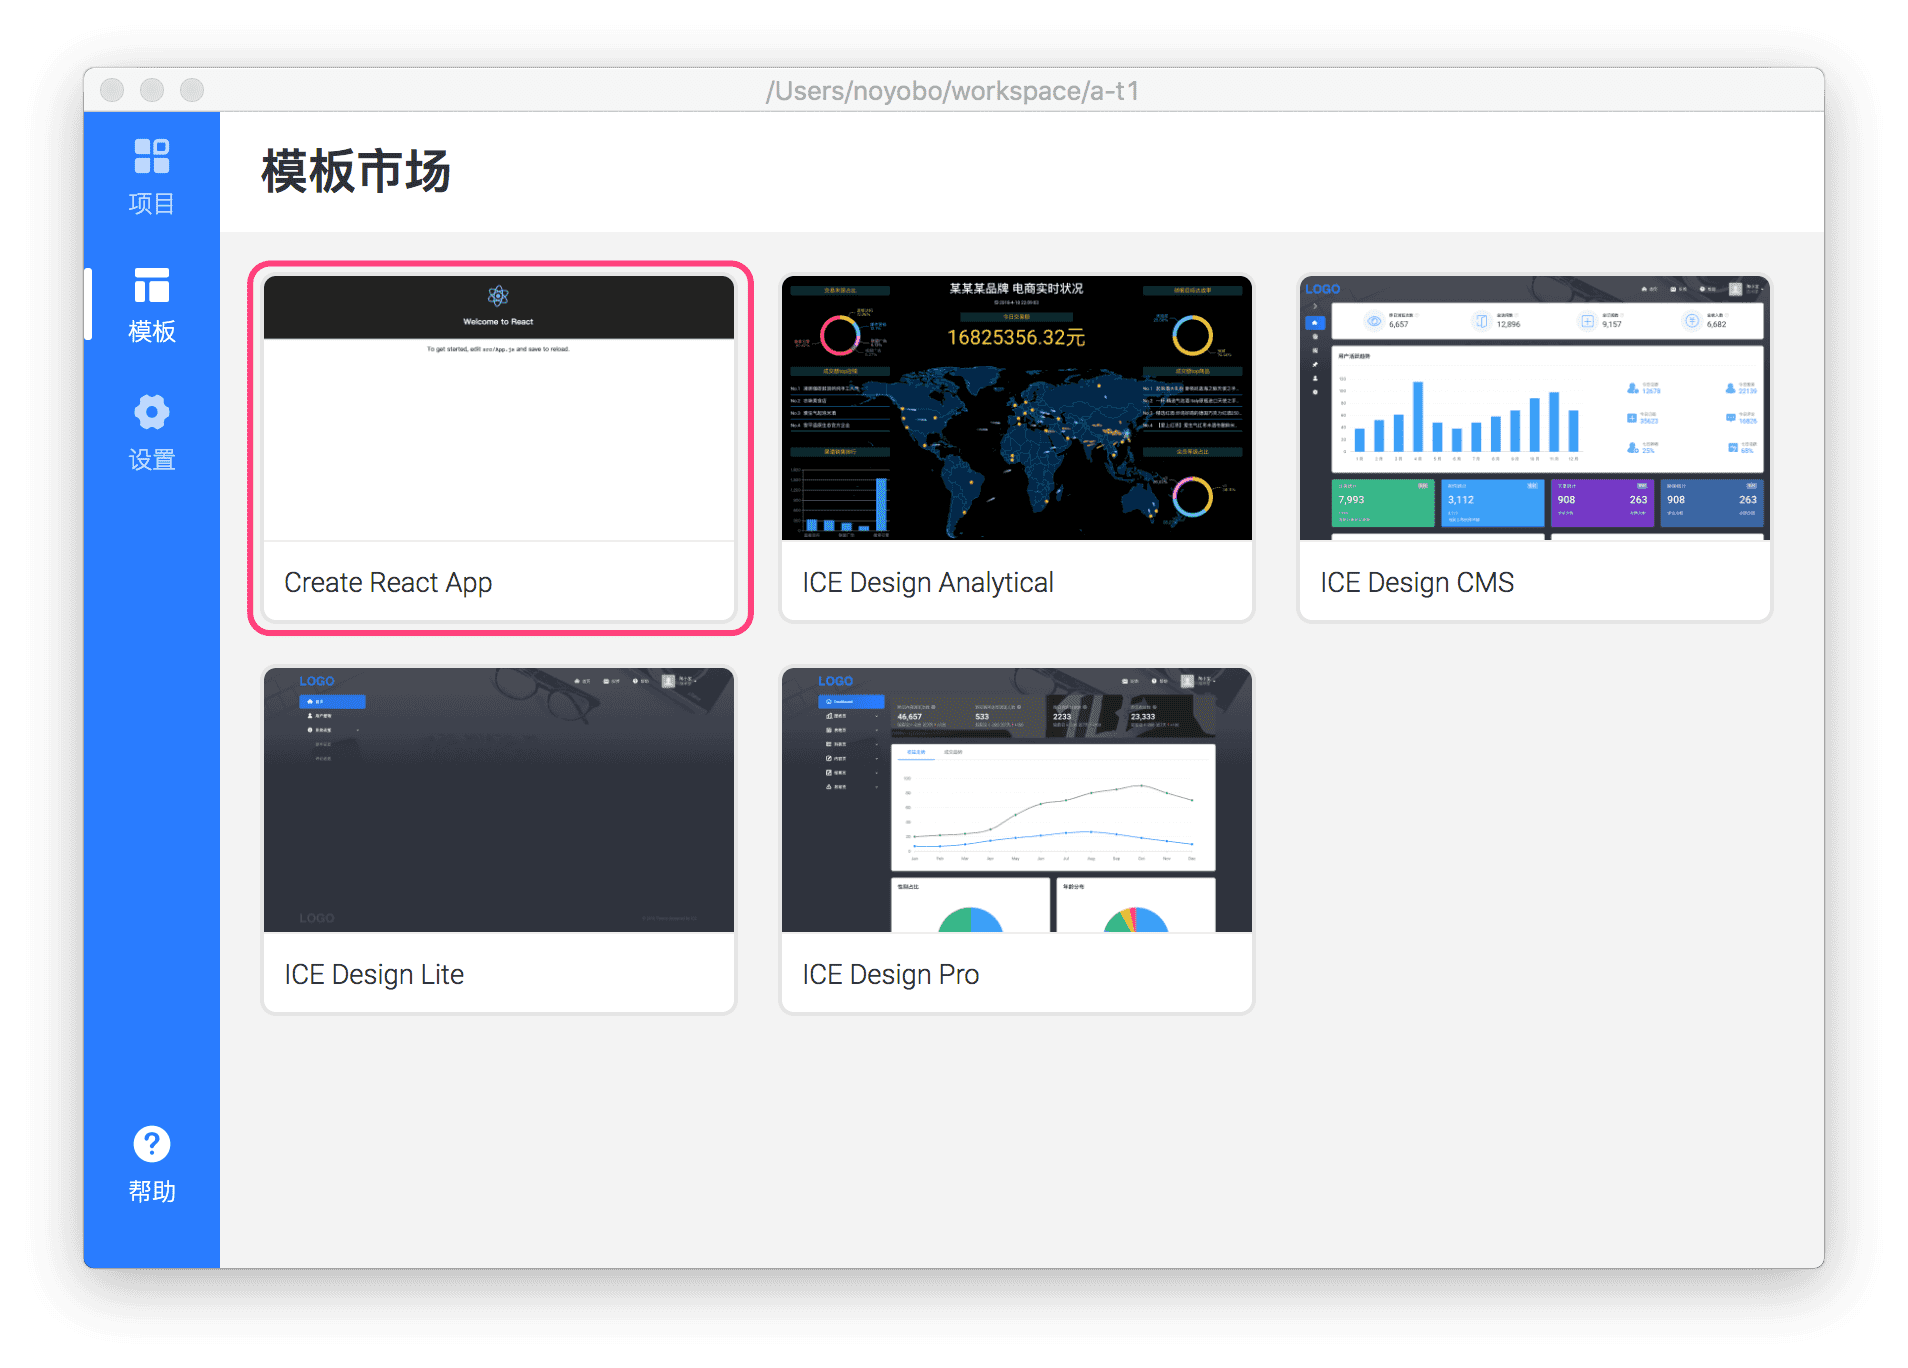This screenshot has height=1368, width=1908.
Task: Click the 项目 sidebar label
Action: pos(152,204)
